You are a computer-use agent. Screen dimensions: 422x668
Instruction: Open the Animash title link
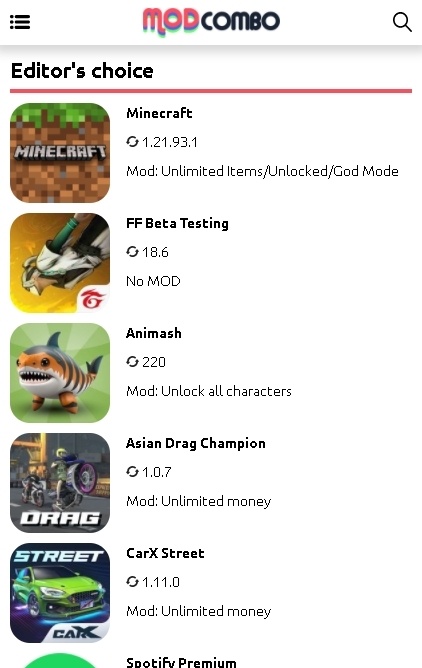click(154, 333)
